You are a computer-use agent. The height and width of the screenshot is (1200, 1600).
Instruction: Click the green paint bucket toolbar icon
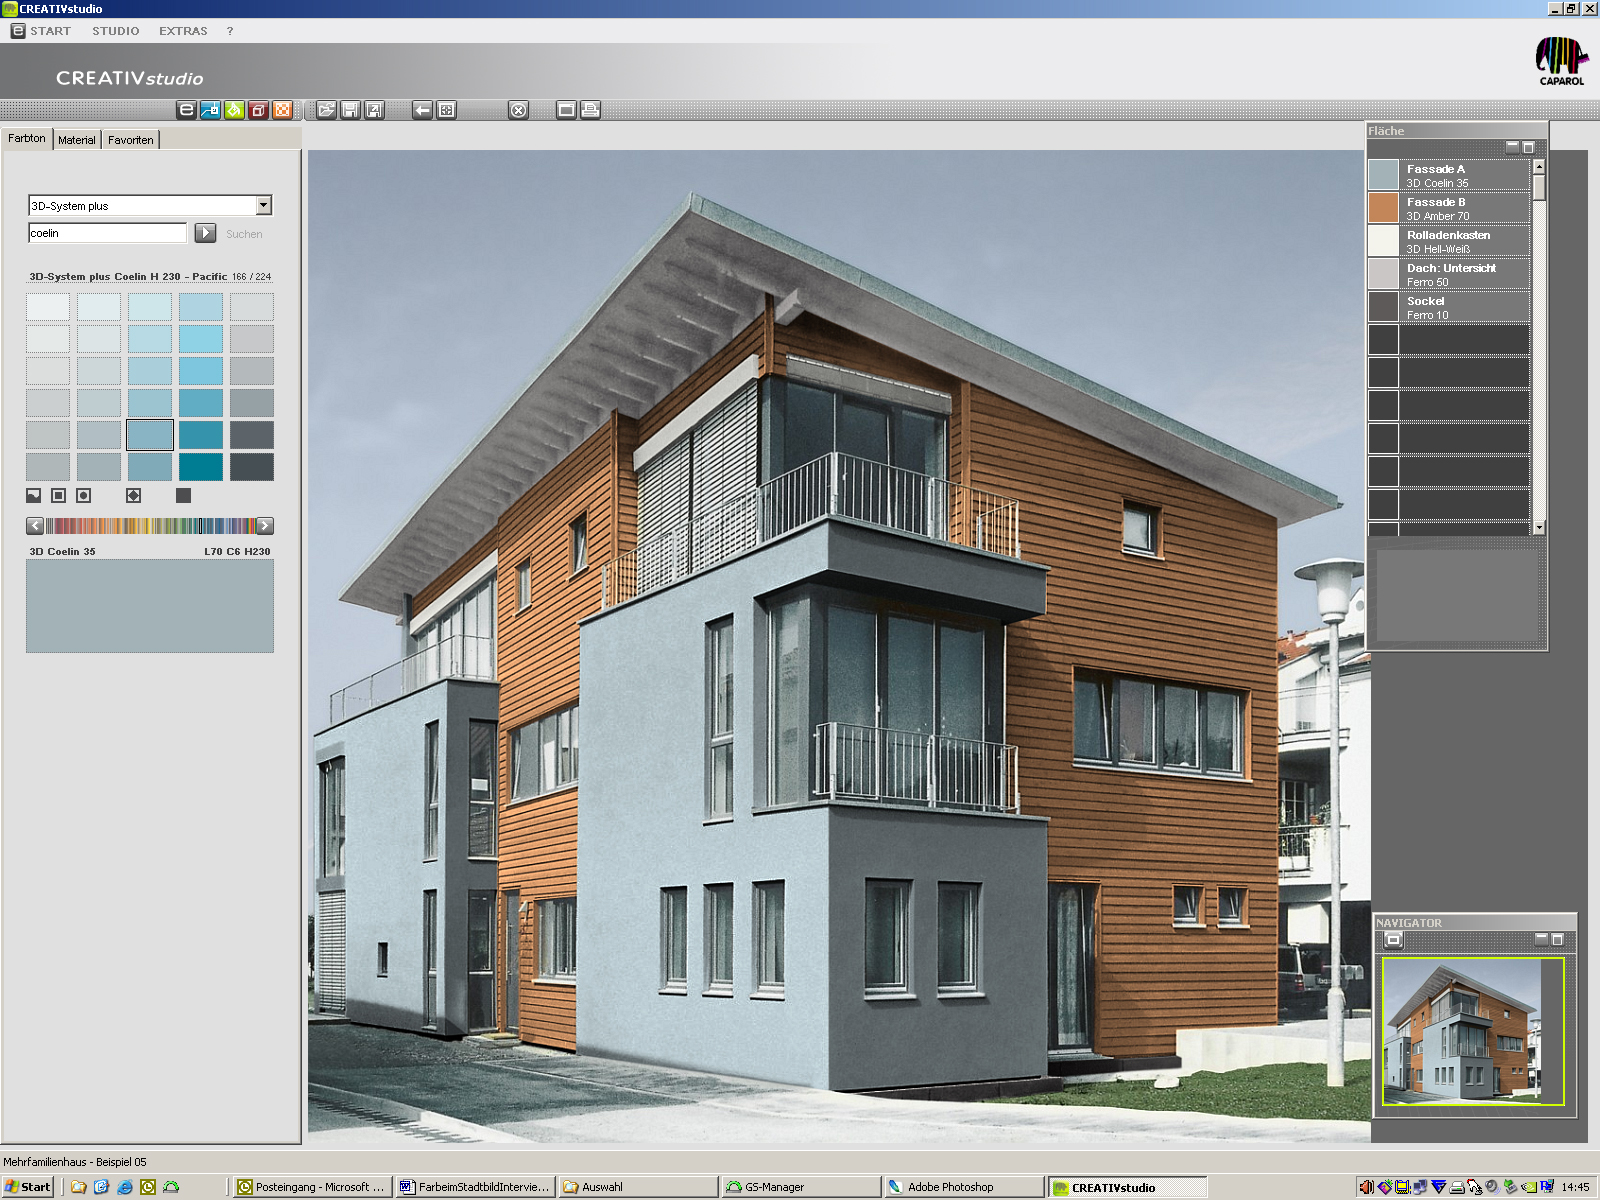click(234, 110)
